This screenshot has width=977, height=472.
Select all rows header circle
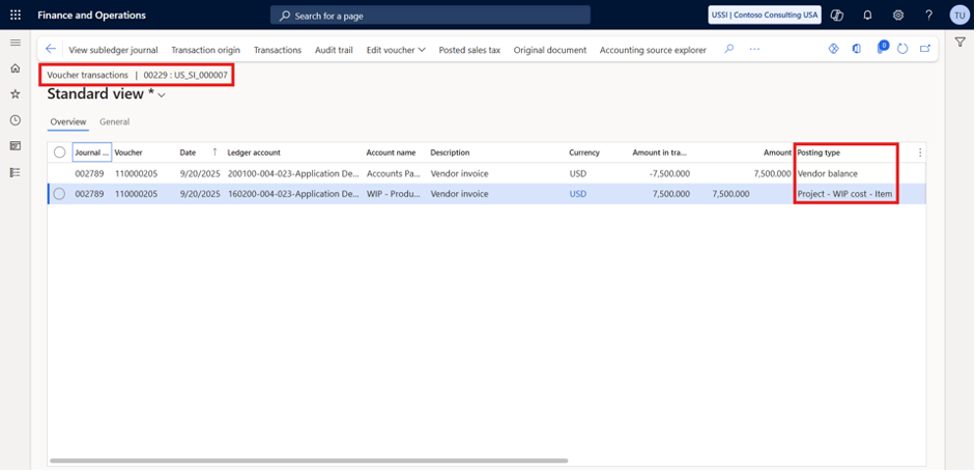[x=60, y=153]
